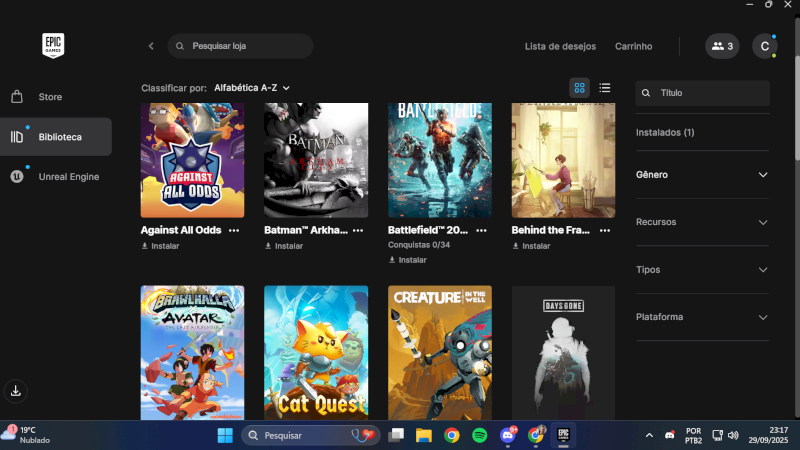The image size is (800, 450).
Task: Open options menu for Against All Odds
Action: click(x=234, y=230)
